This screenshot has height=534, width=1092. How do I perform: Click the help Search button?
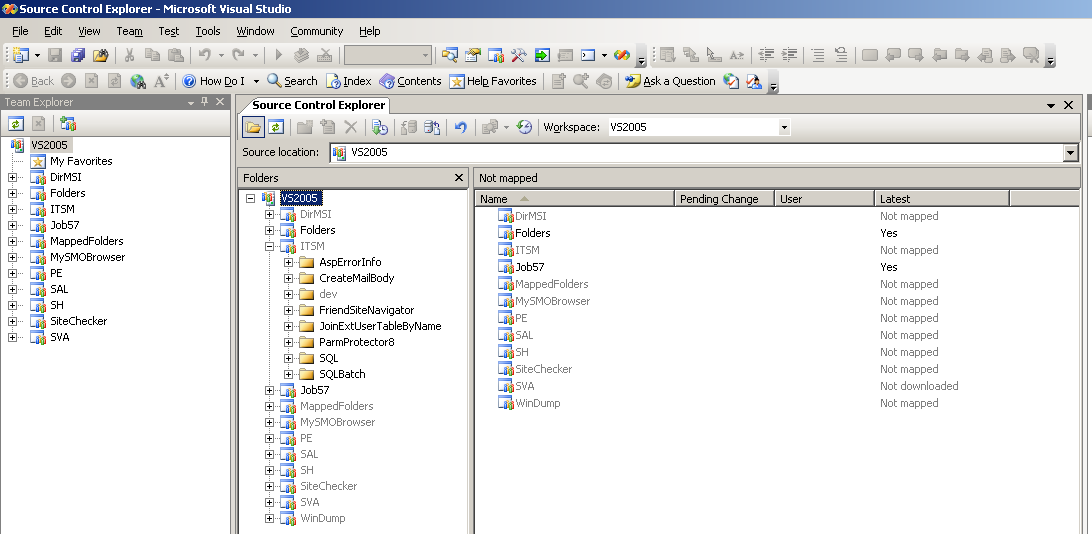292,81
